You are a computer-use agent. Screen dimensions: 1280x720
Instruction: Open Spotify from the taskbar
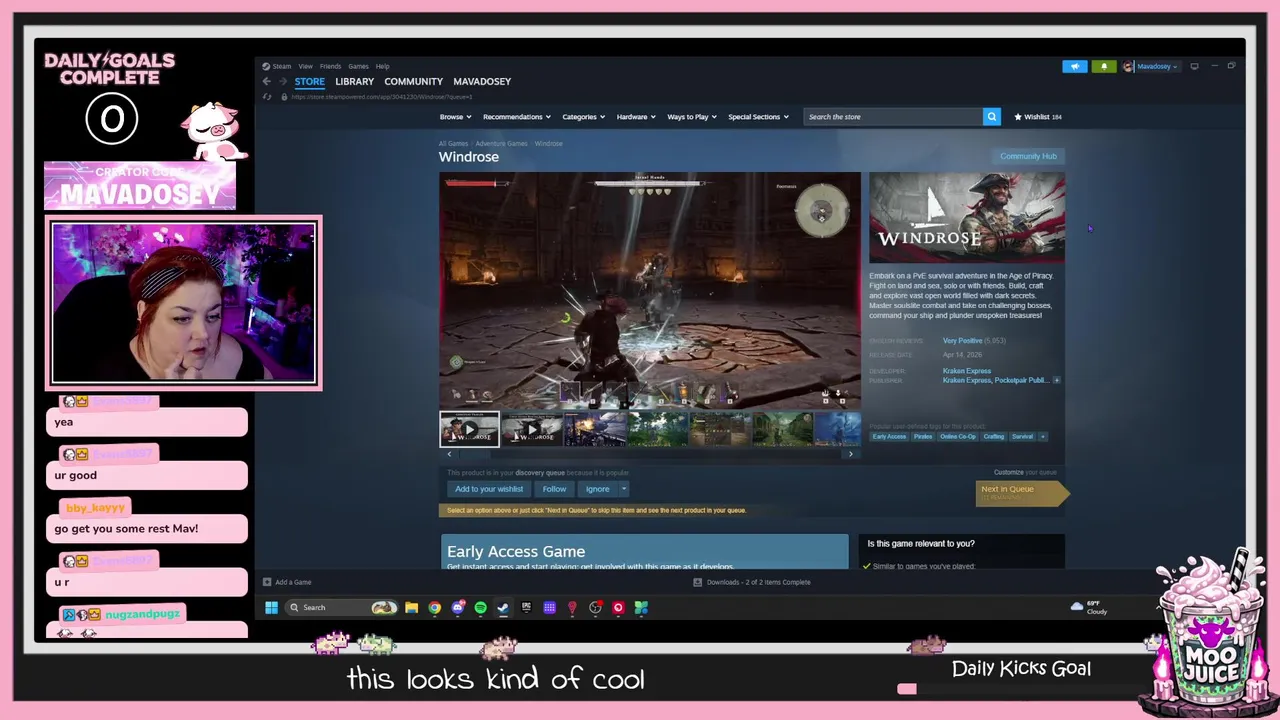click(x=481, y=607)
